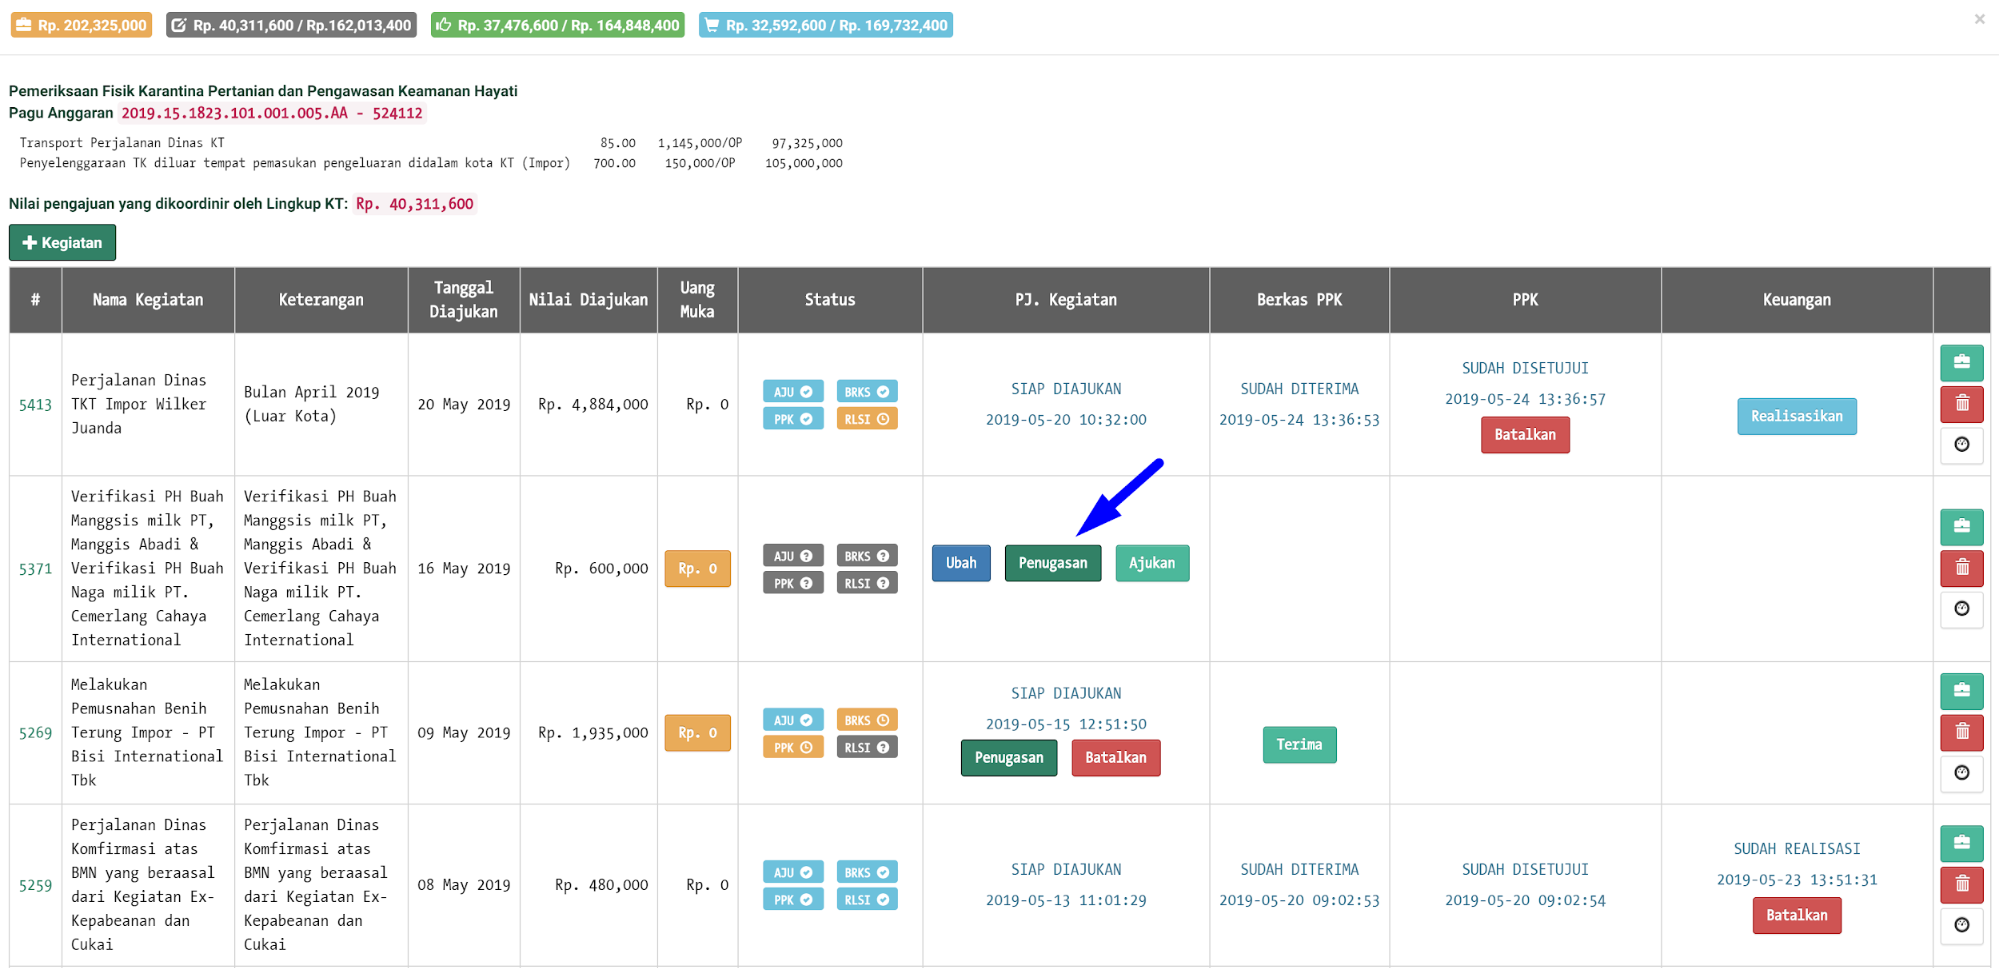The image size is (1999, 969).
Task: Click Terima in the Berkas PPK column
Action: 1299,745
